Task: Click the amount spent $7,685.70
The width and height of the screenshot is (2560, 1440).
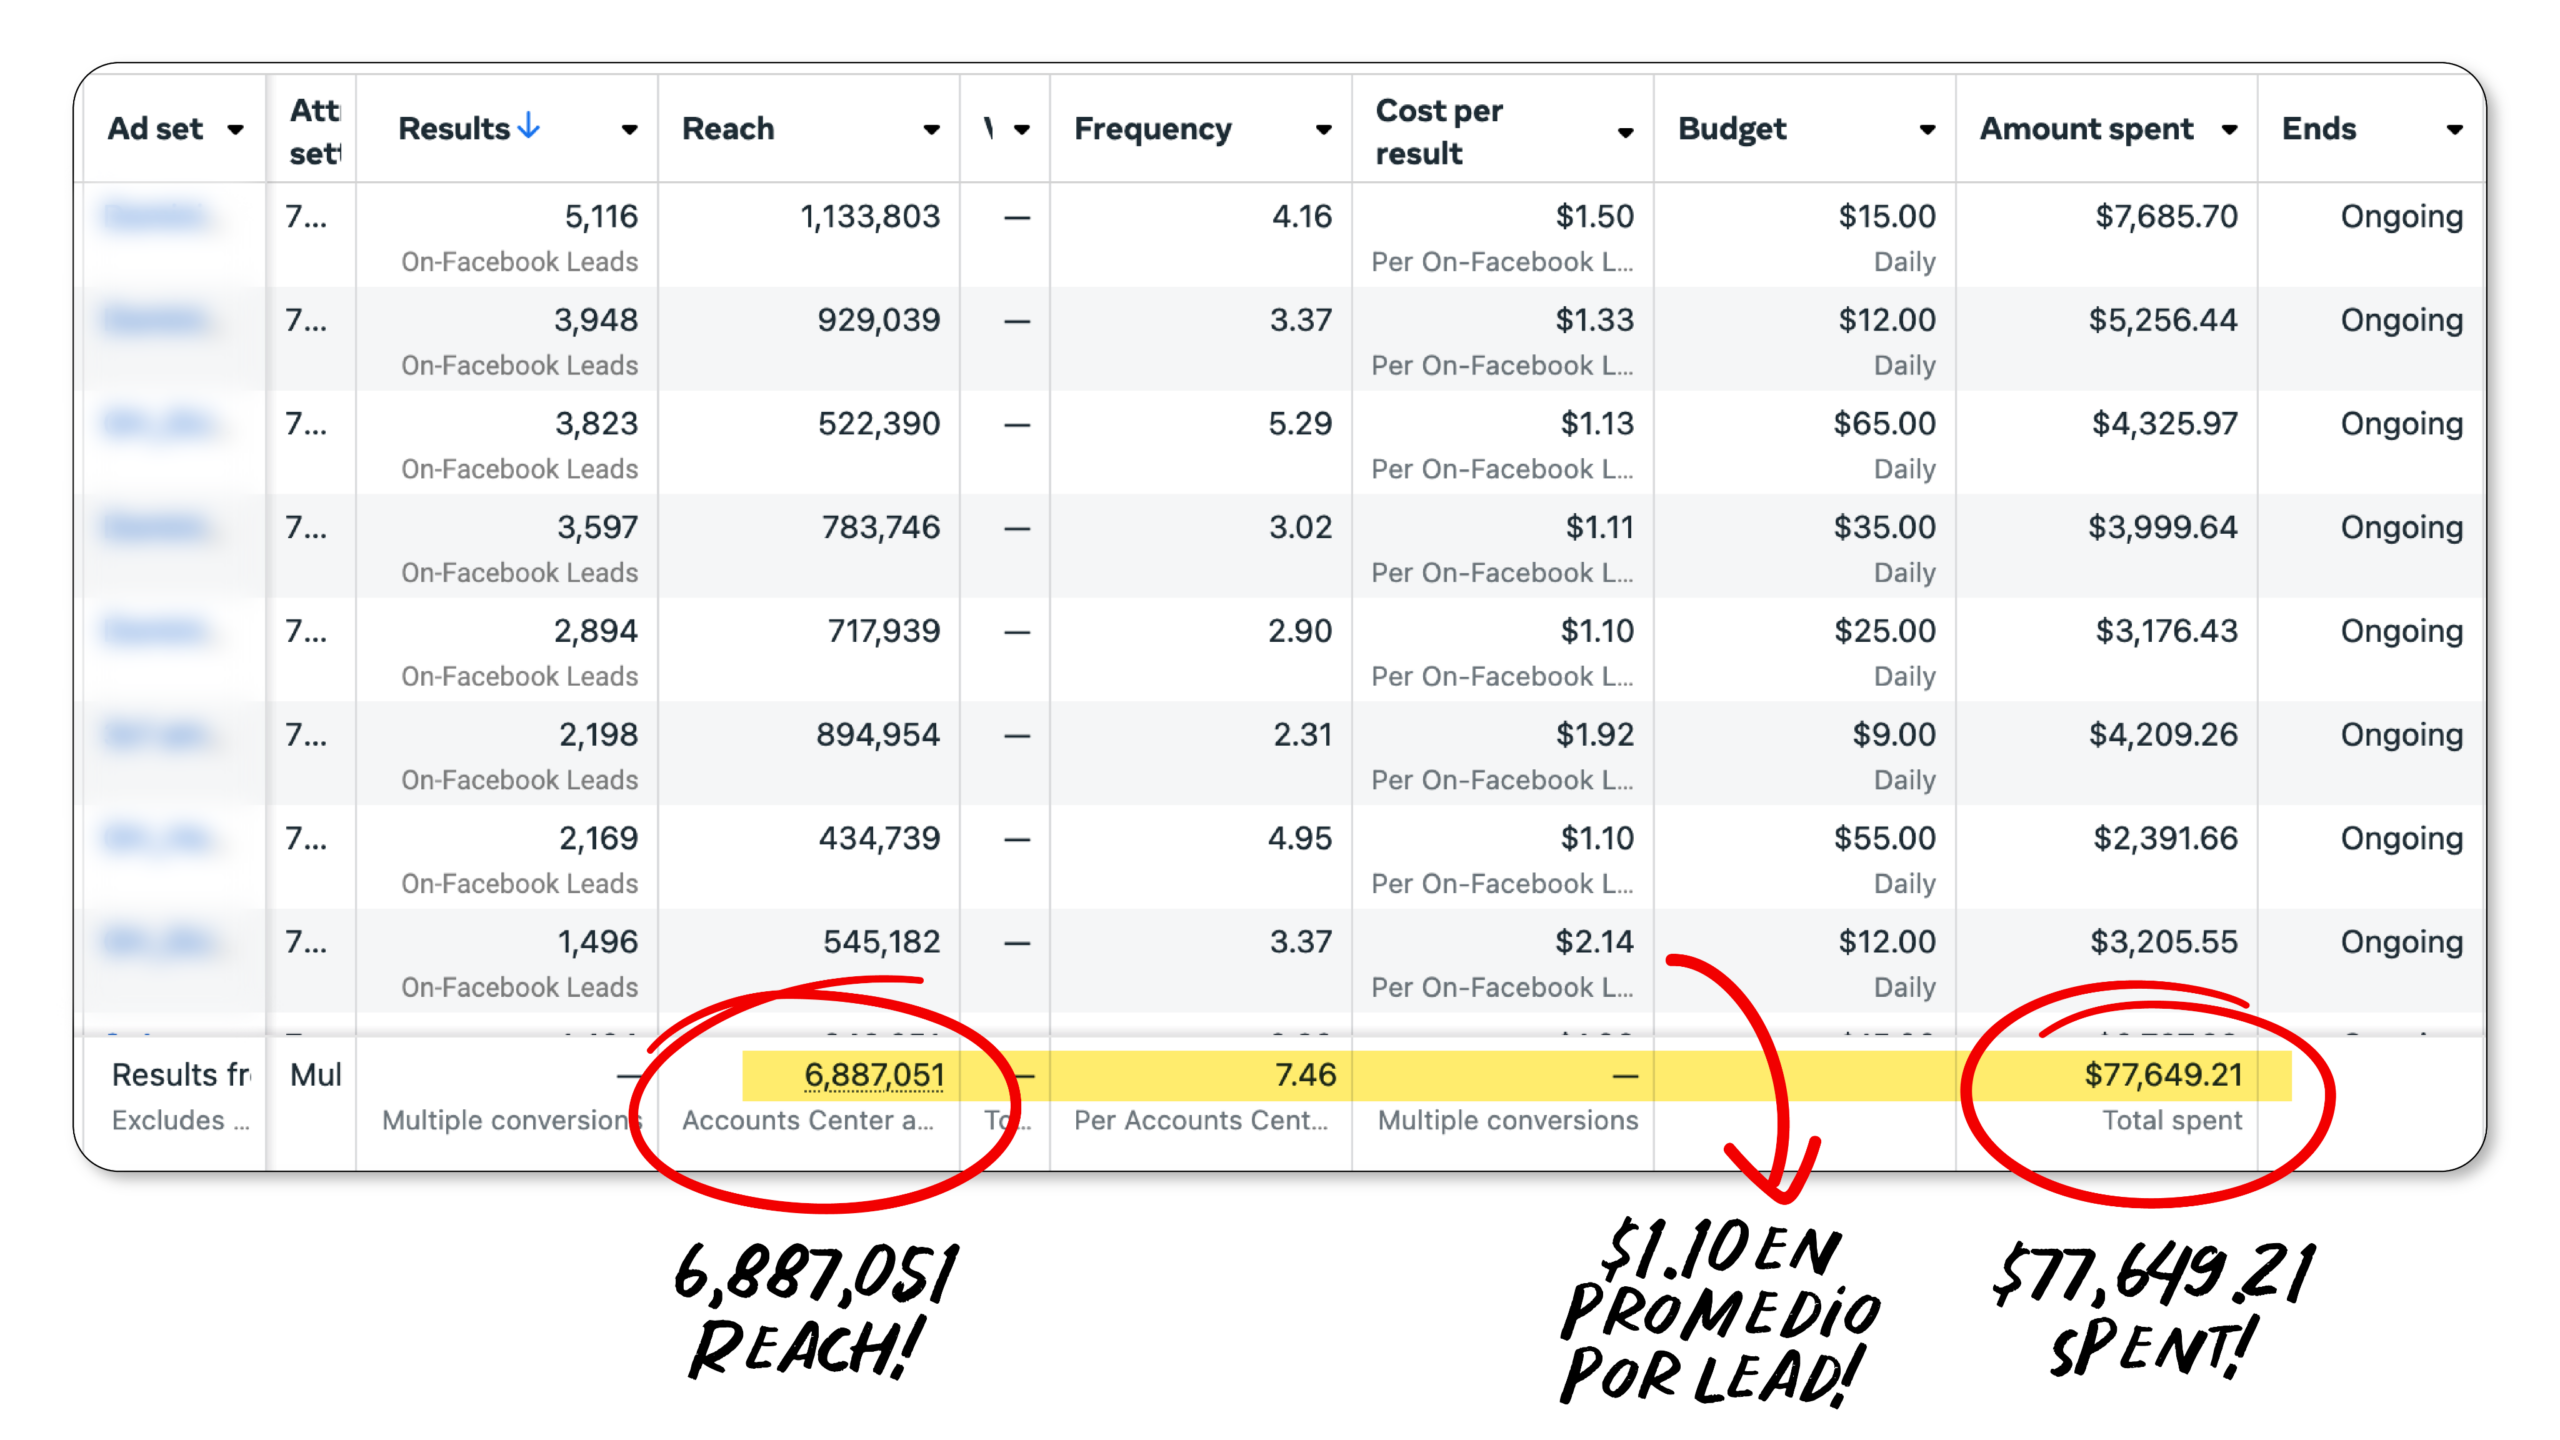Action: click(2167, 216)
